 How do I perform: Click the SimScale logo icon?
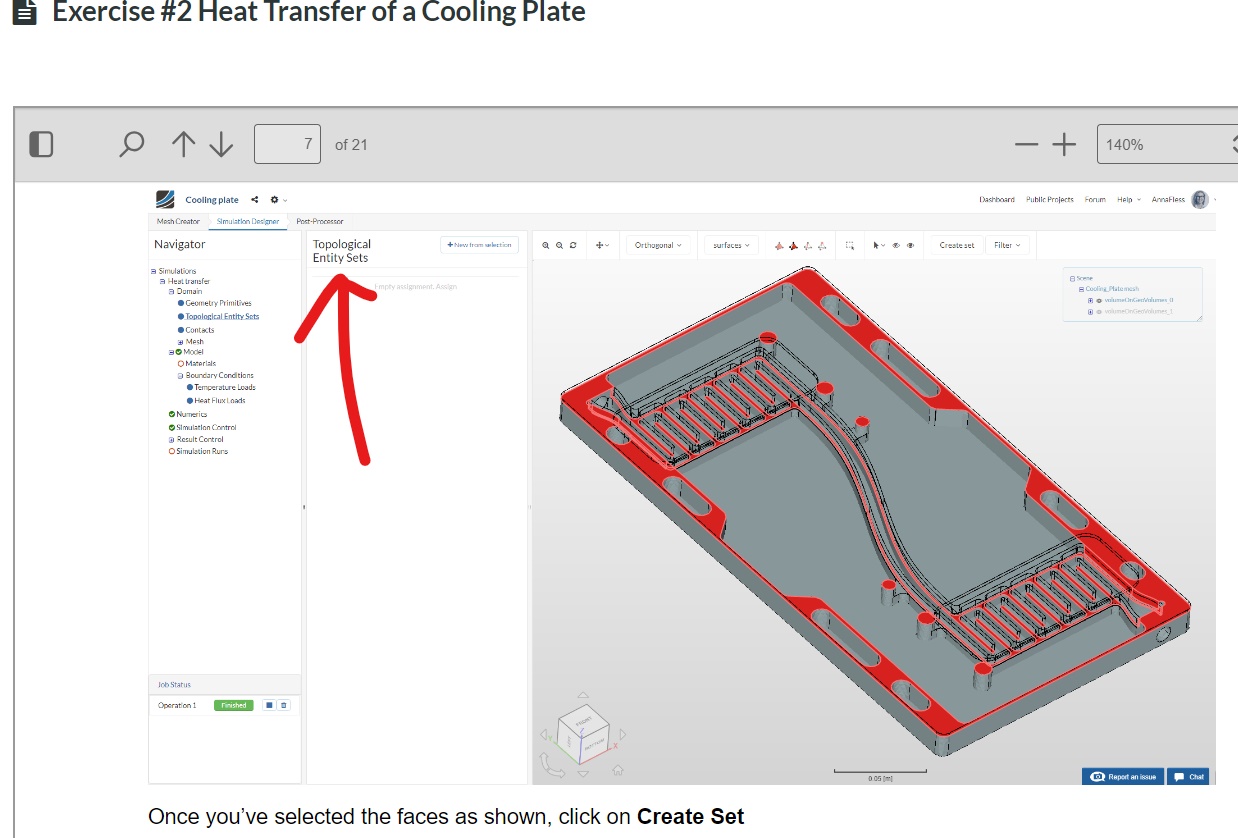165,199
